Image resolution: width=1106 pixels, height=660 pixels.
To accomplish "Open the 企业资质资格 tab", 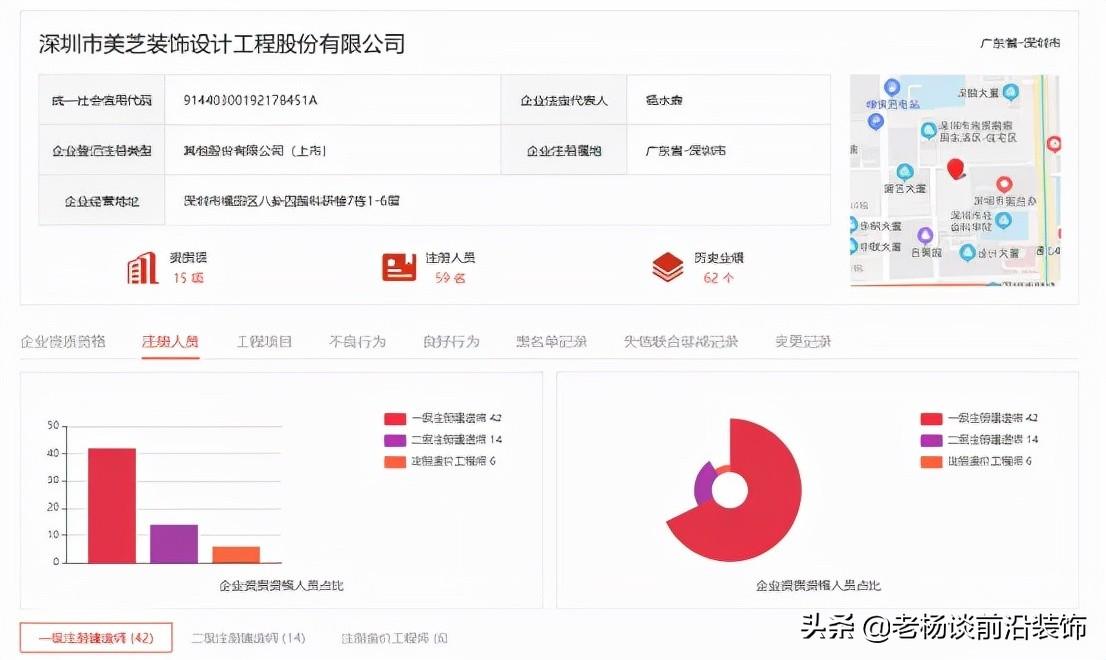I will click(63, 342).
